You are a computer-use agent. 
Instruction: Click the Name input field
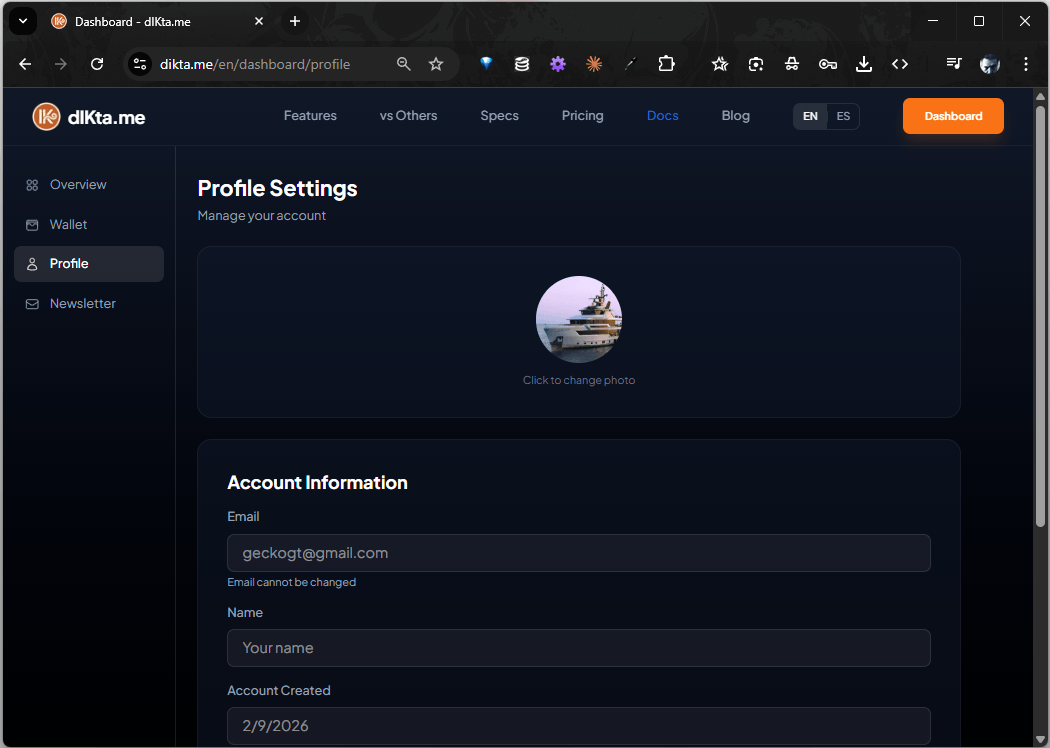[578, 648]
